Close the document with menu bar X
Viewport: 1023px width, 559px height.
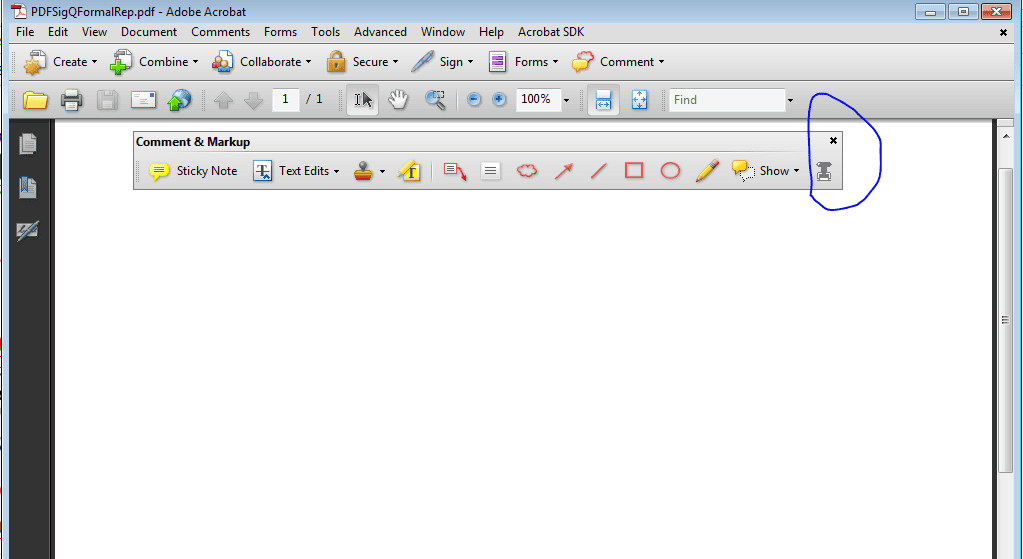(1003, 33)
